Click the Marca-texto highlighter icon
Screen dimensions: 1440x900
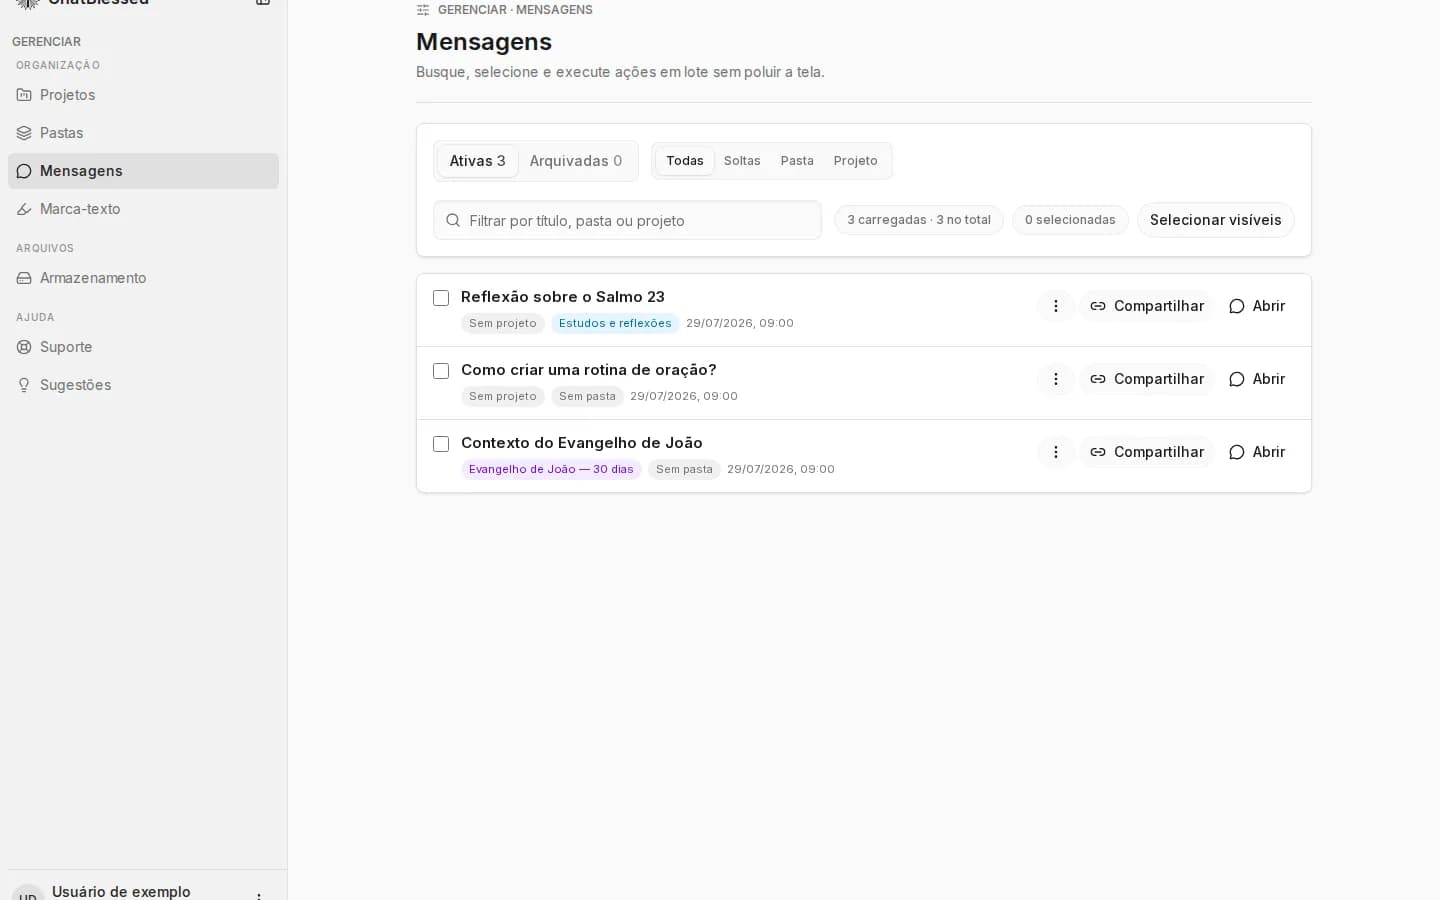tap(24, 209)
